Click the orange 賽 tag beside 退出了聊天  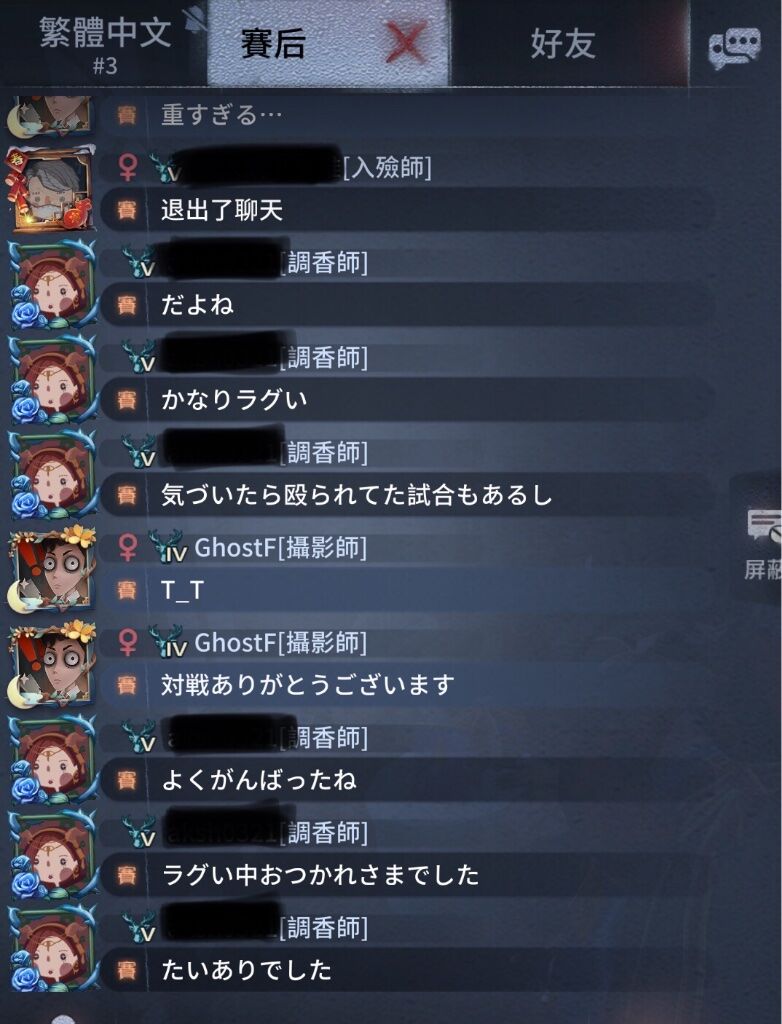click(x=127, y=210)
